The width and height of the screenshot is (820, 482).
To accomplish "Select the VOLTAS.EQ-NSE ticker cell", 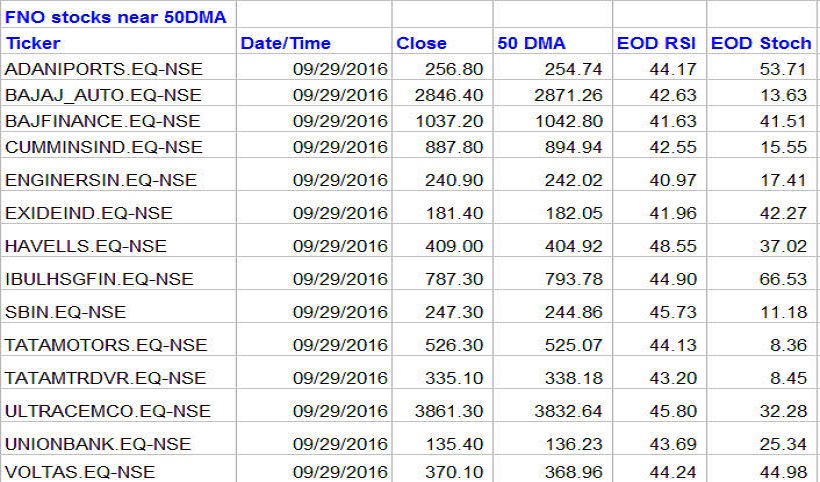I will pyautogui.click(x=80, y=470).
